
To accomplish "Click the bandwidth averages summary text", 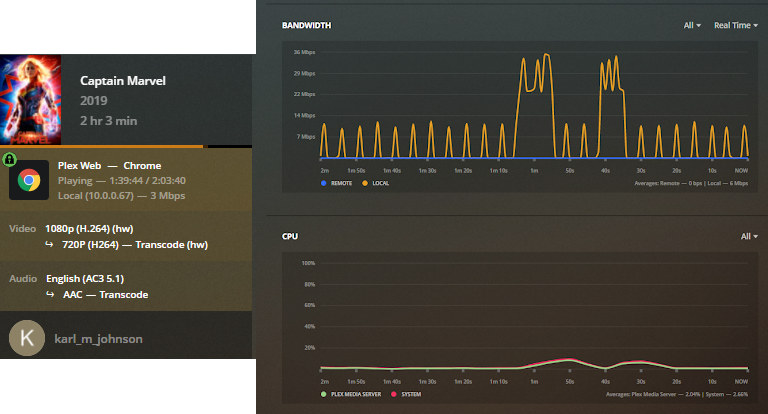I will (691, 183).
